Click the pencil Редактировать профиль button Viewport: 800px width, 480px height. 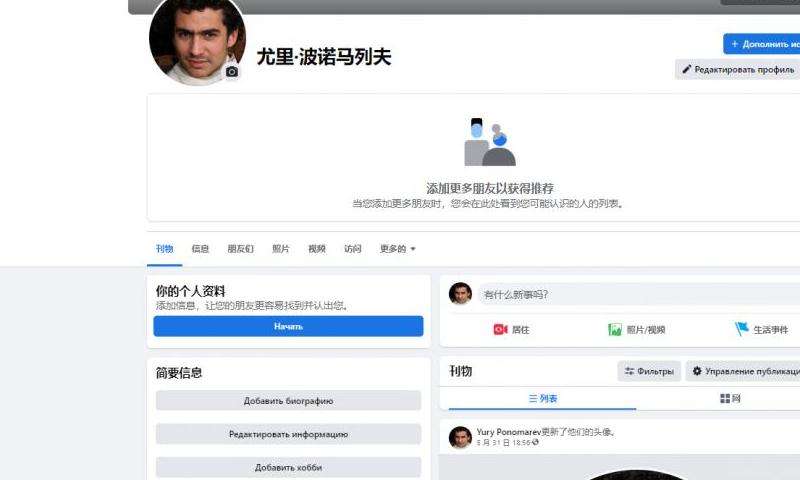pos(738,69)
